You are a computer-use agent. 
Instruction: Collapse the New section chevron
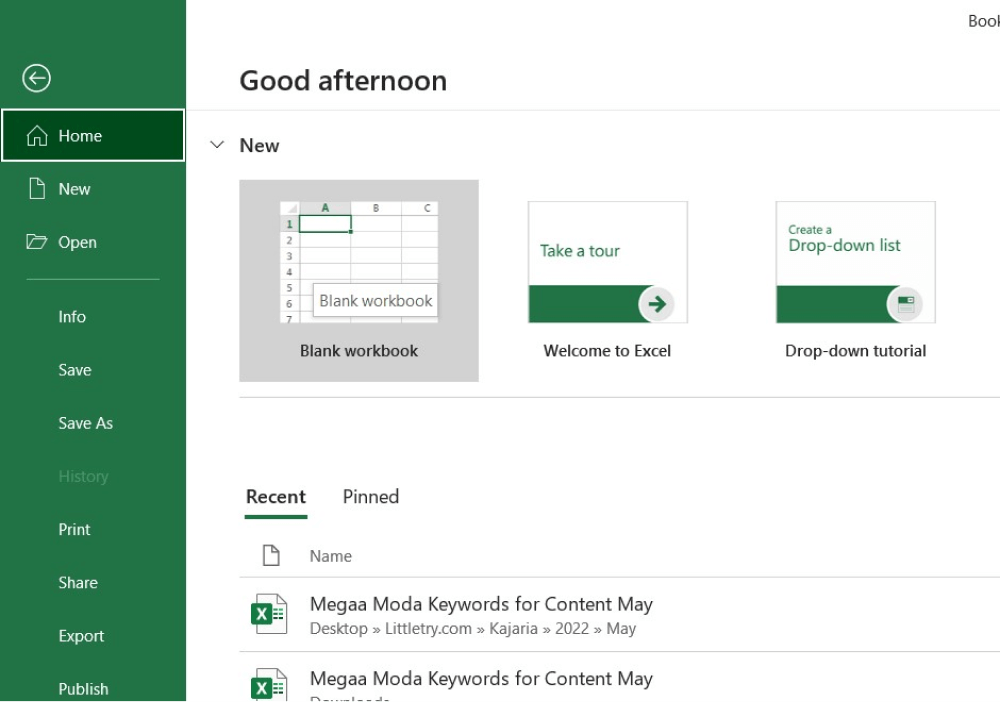(217, 145)
